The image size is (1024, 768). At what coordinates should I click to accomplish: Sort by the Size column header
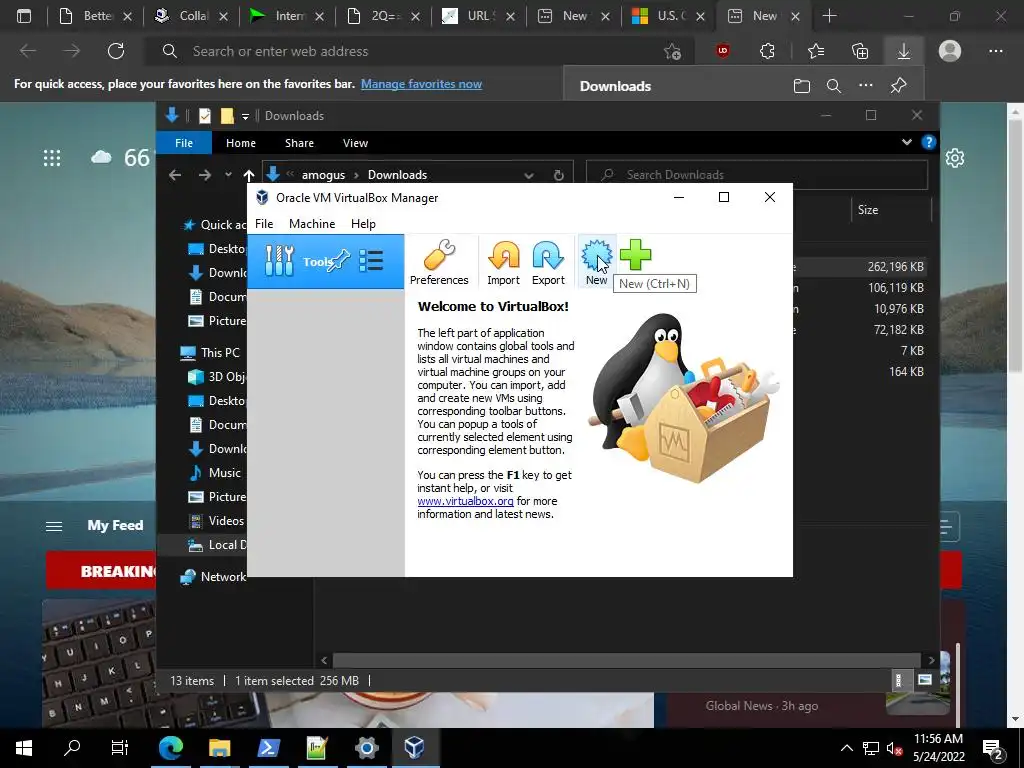pos(868,210)
